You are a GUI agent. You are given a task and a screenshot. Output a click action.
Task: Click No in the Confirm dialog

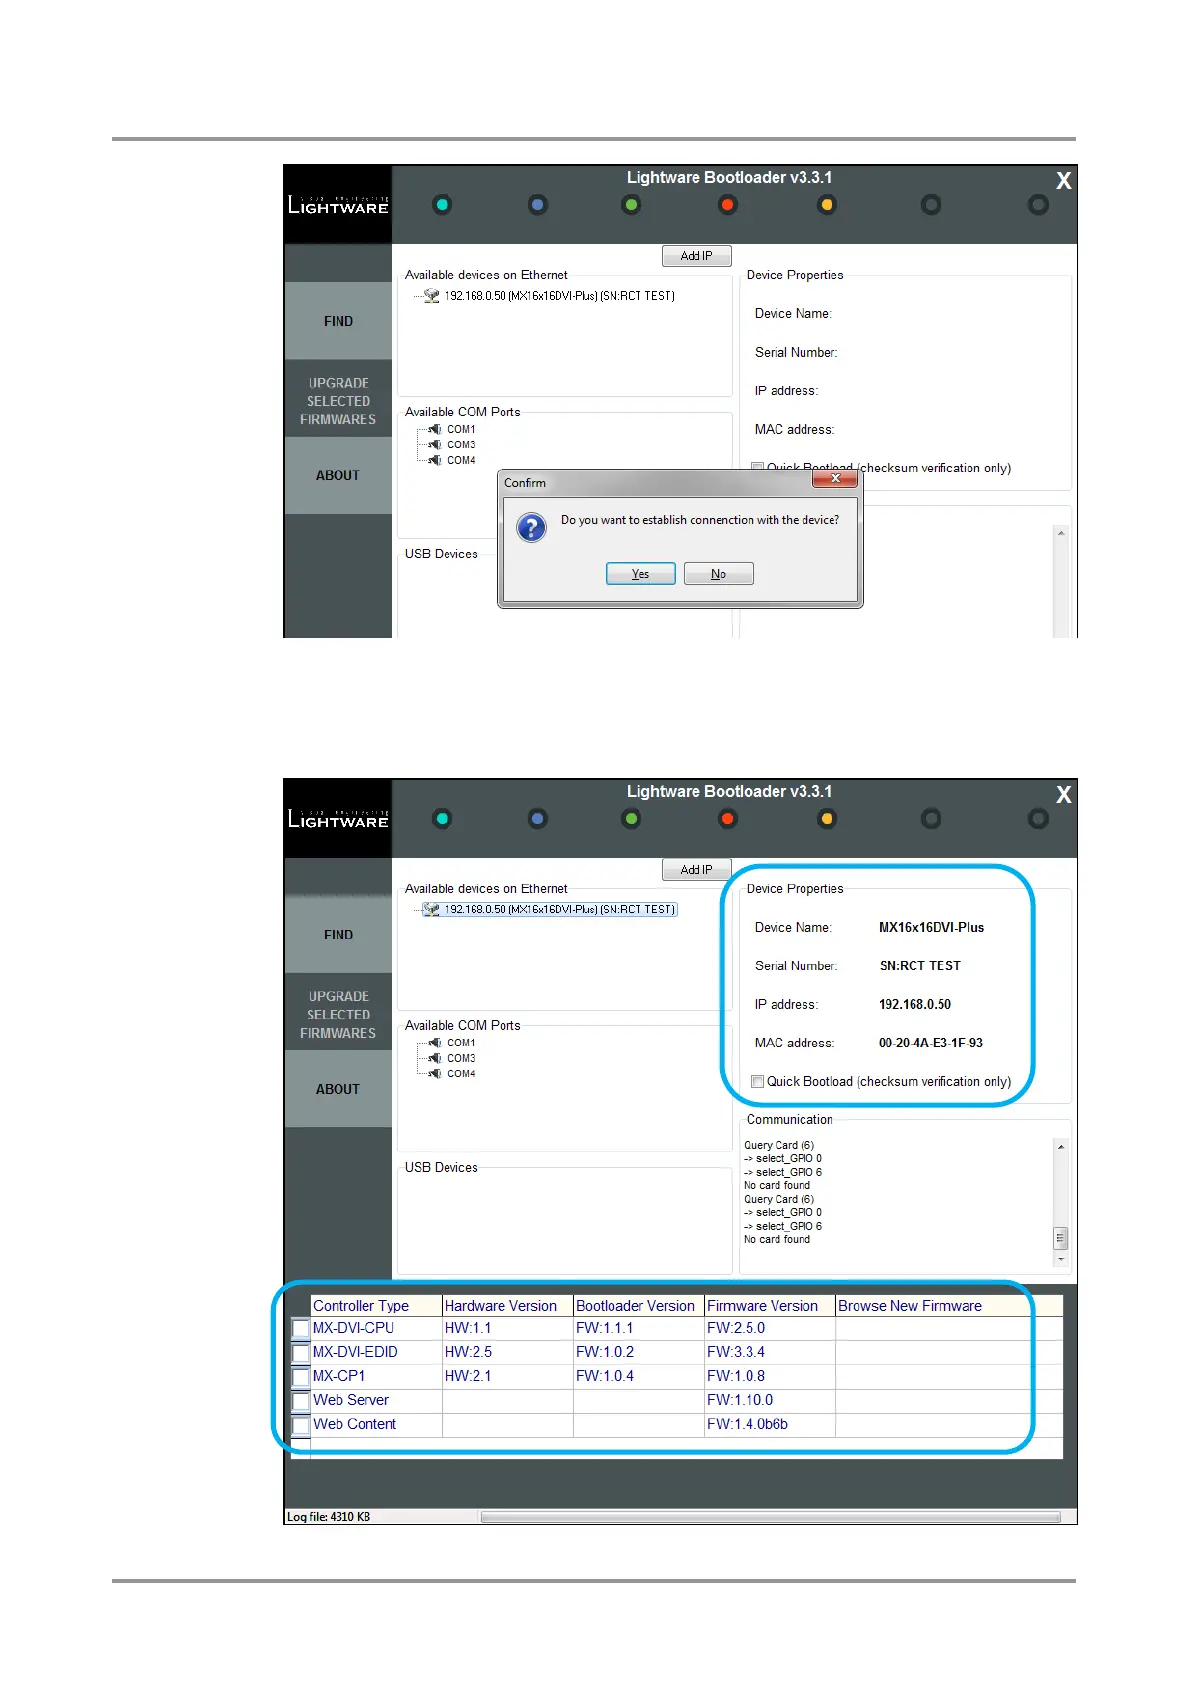click(718, 574)
